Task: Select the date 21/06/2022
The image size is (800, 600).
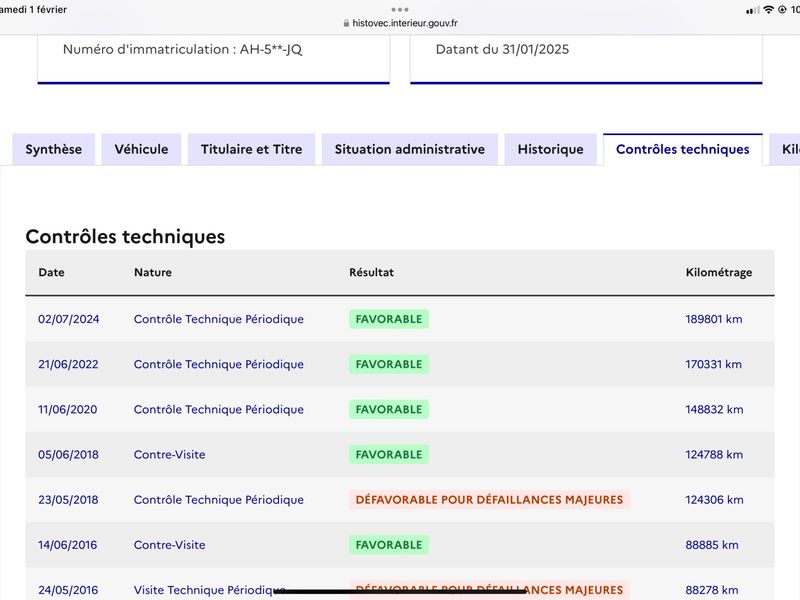Action: point(68,364)
